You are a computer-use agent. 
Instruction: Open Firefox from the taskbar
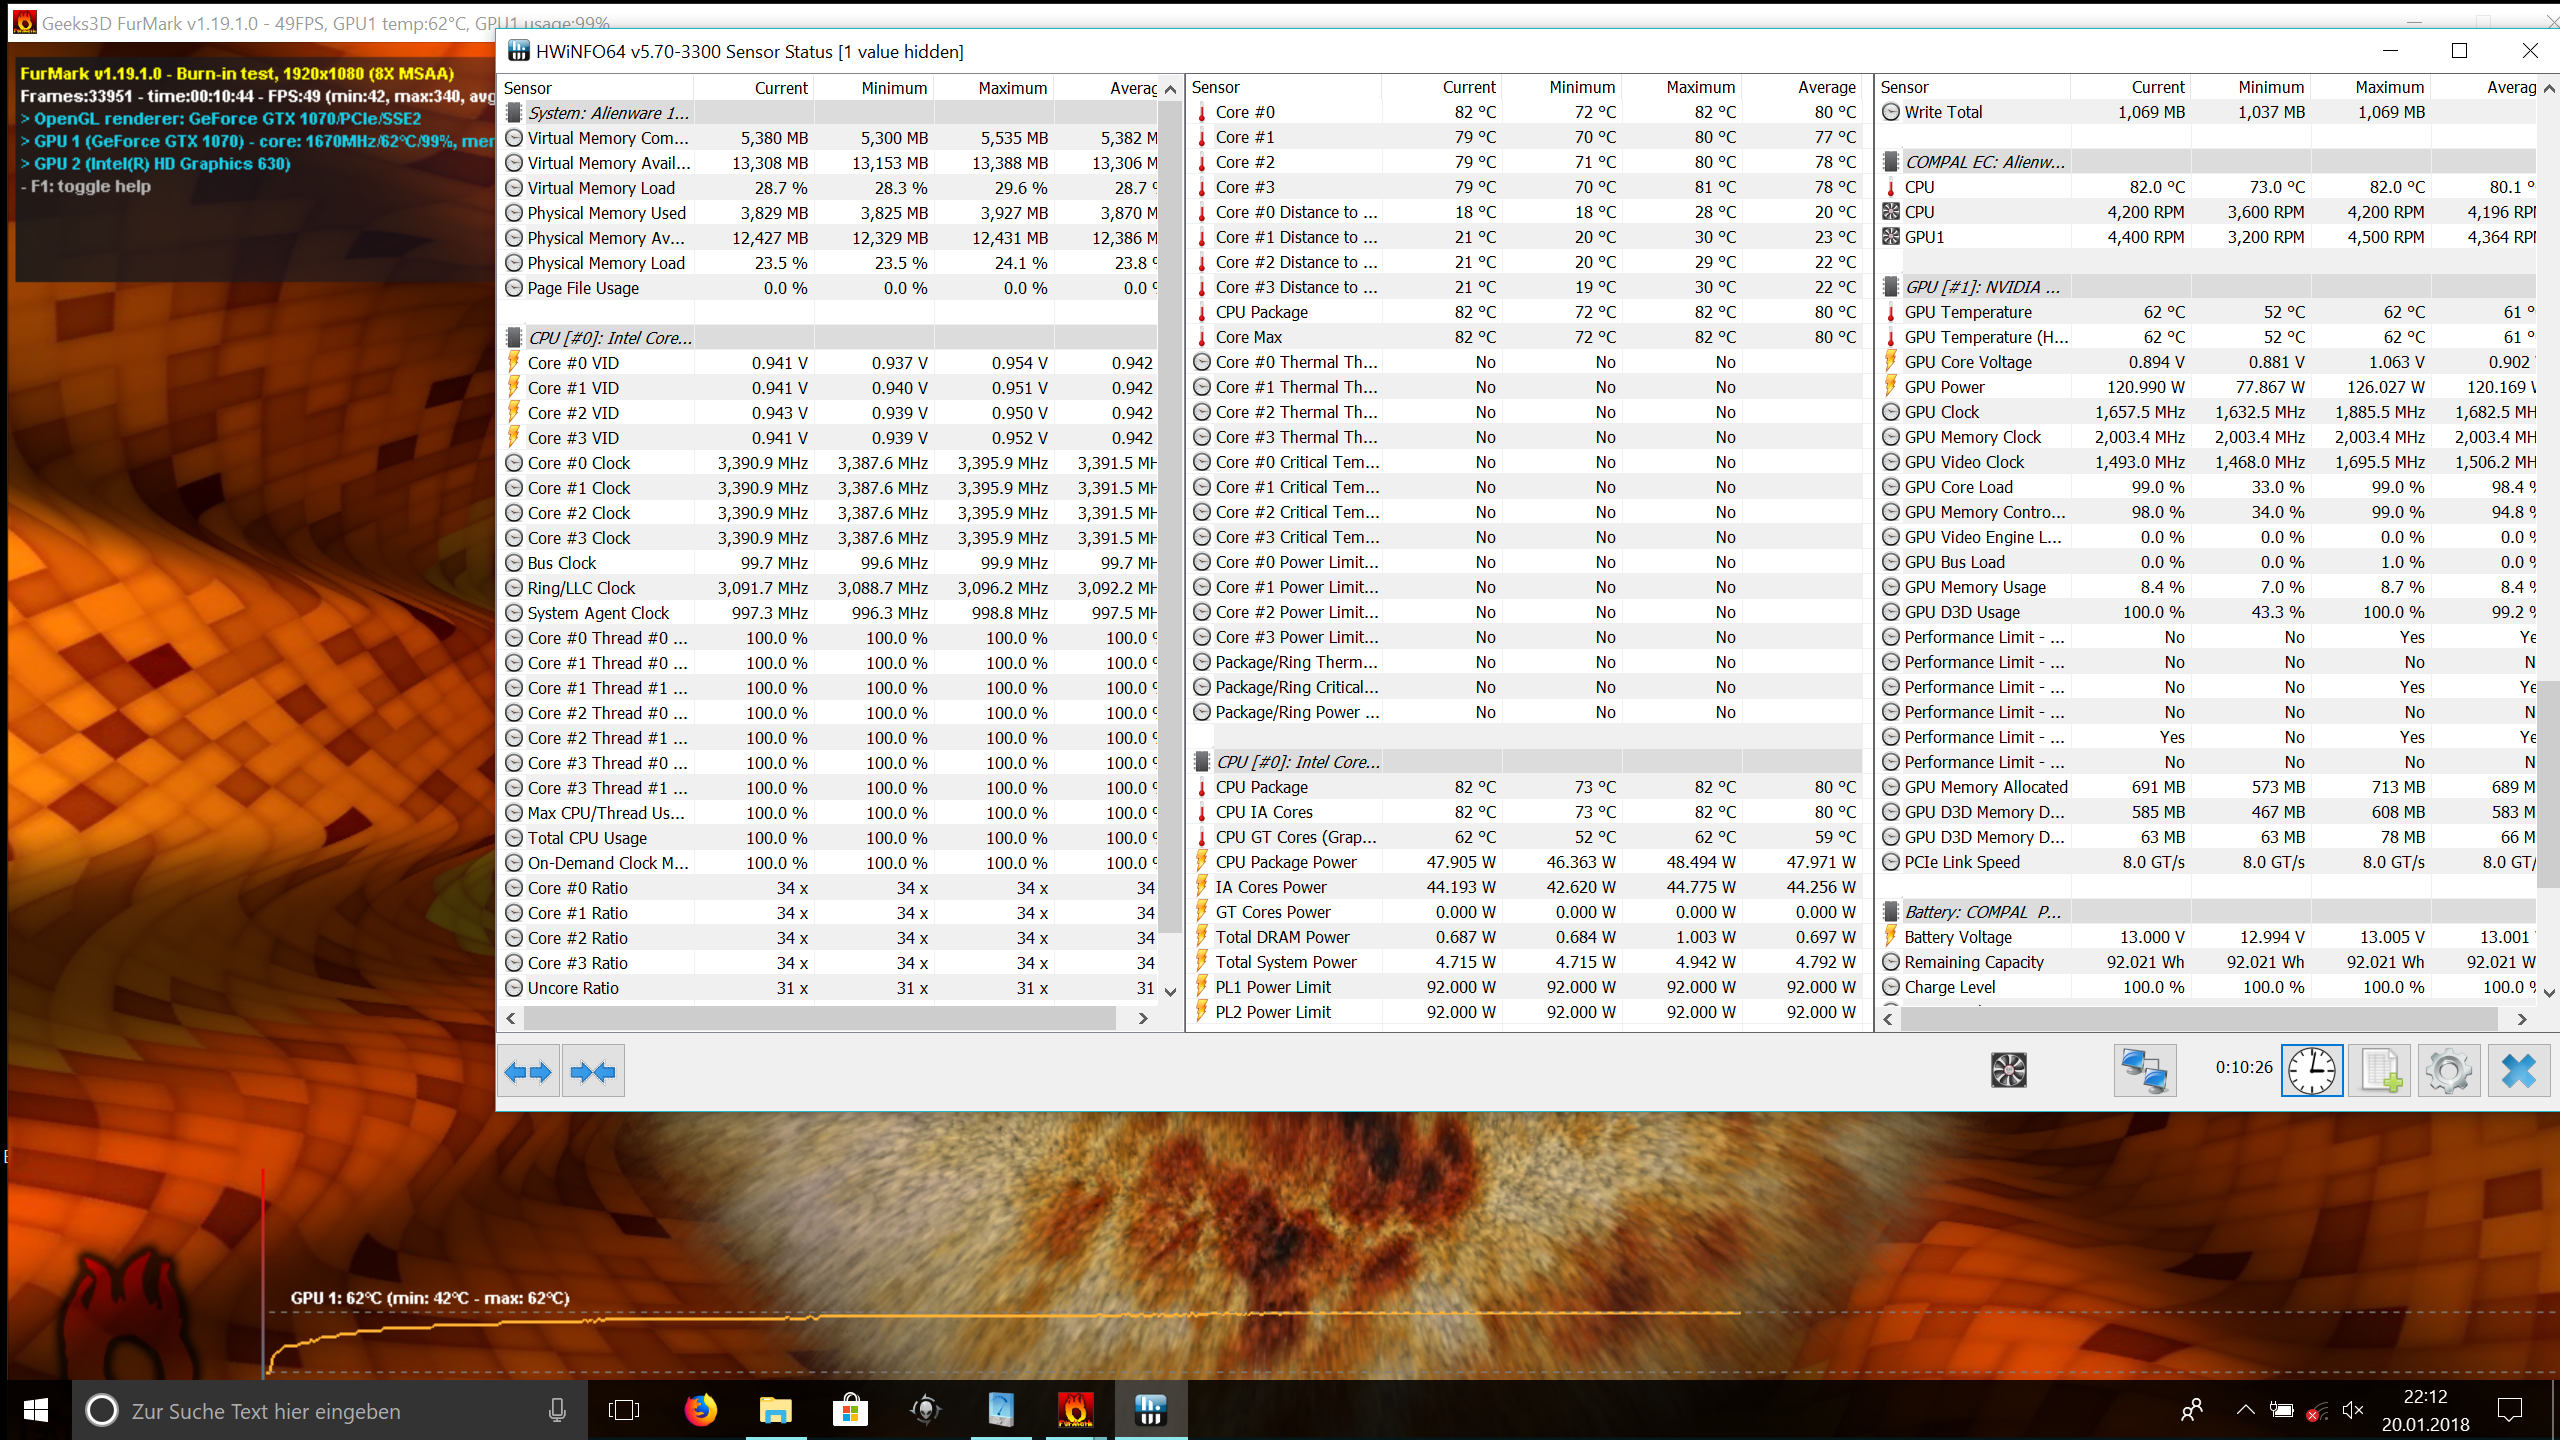tap(700, 1410)
